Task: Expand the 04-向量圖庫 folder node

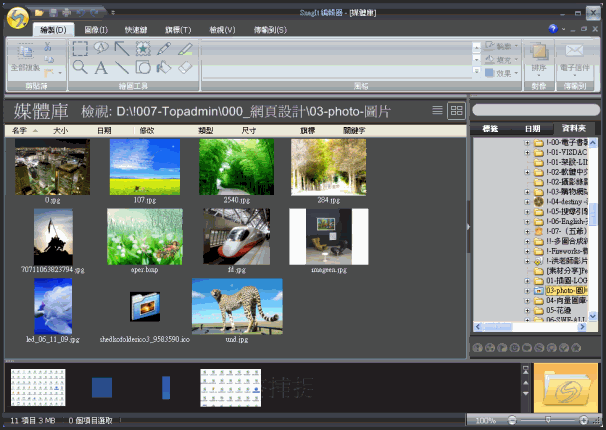Action: click(527, 300)
